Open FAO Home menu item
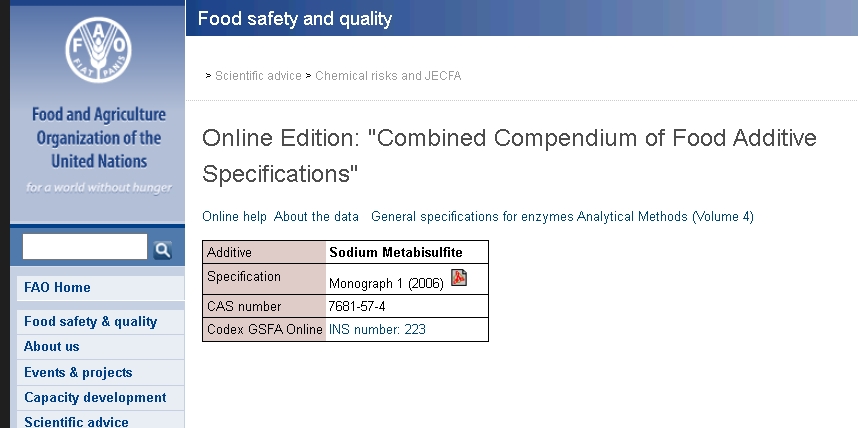This screenshot has height=428, width=858. click(100, 288)
